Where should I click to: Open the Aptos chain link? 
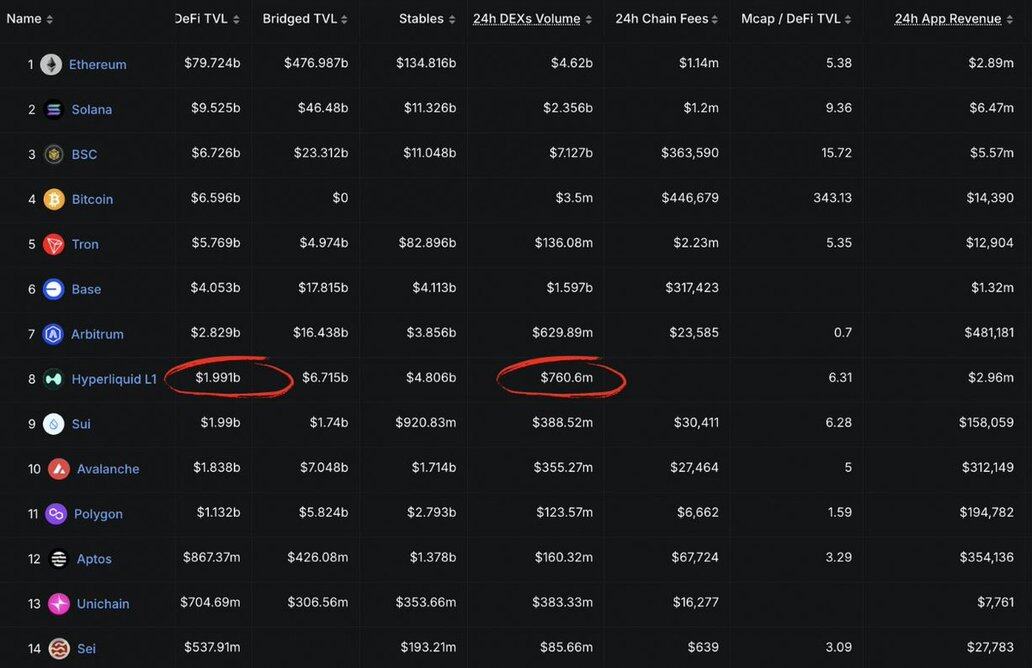(94, 559)
